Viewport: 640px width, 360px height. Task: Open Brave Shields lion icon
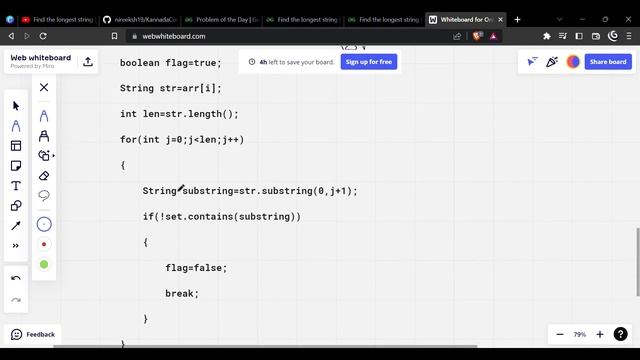477,36
